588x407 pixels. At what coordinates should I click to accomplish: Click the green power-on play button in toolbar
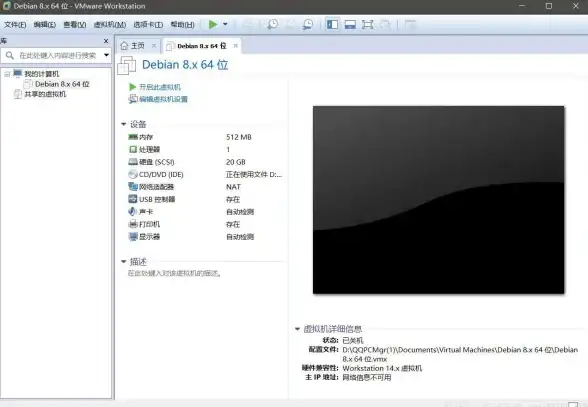213,24
